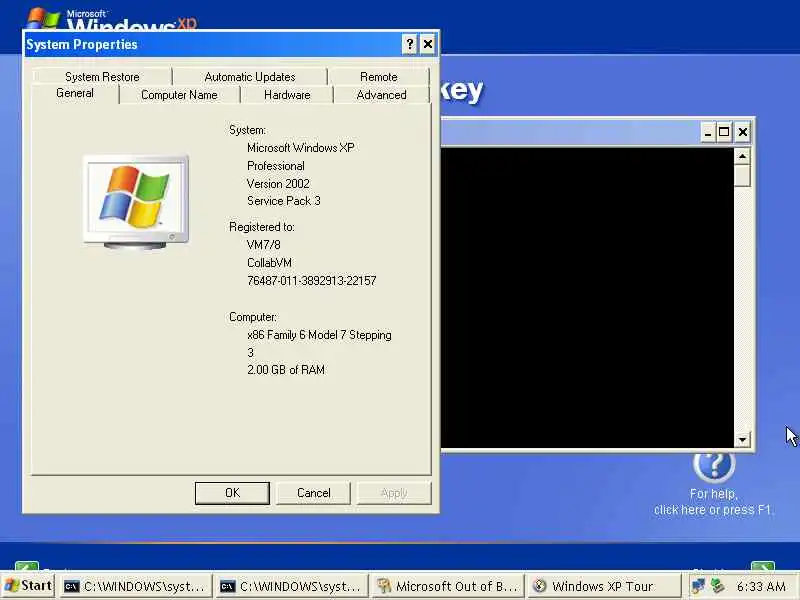Click the OK button in System Properties
800x600 pixels.
click(232, 493)
